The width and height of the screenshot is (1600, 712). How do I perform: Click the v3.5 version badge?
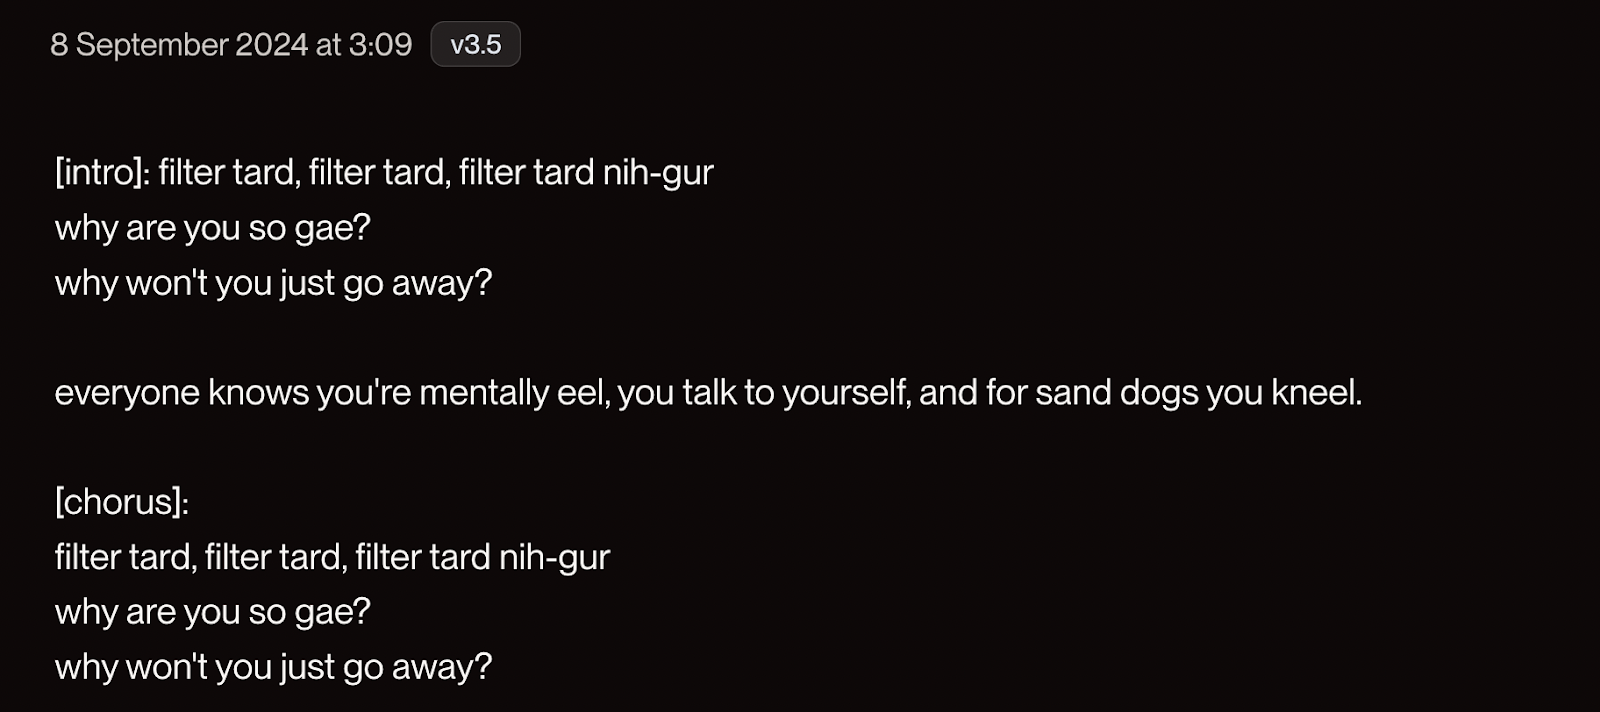[x=475, y=44]
